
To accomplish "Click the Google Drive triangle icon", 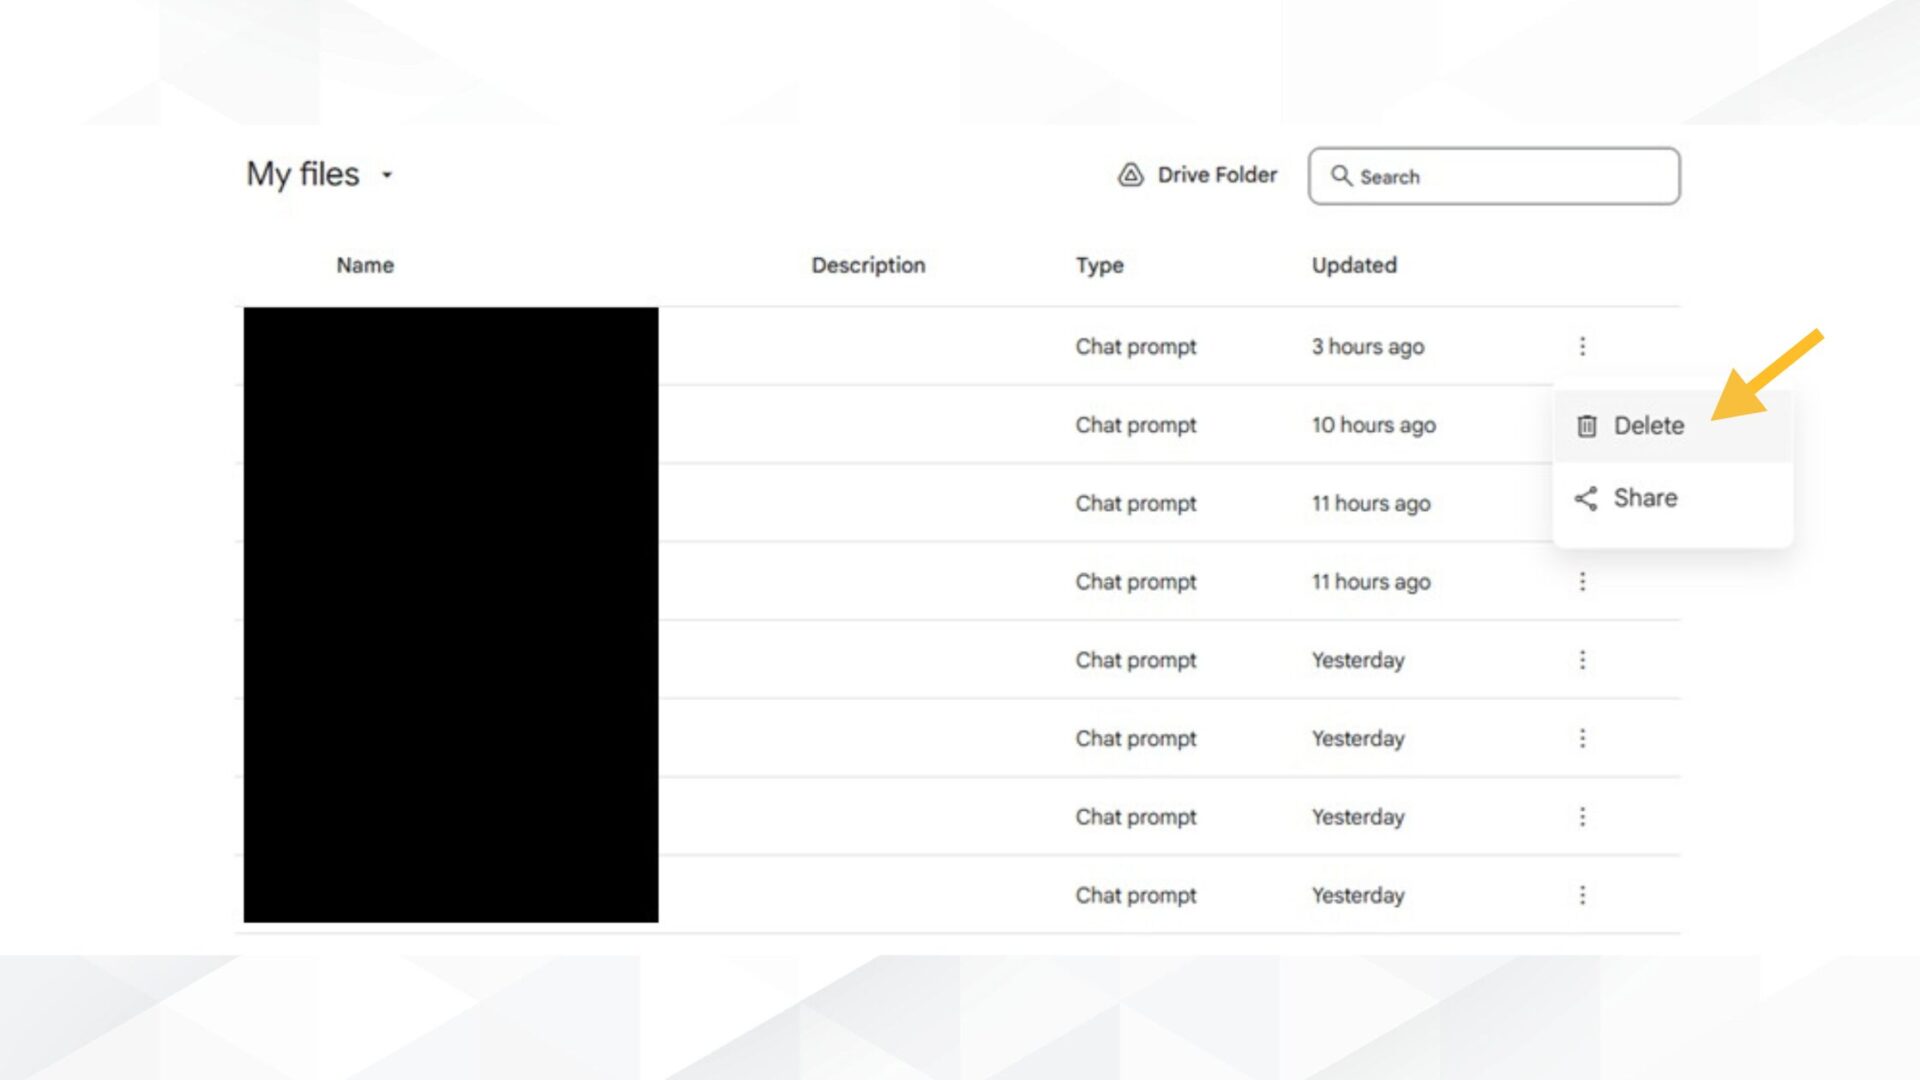I will 1130,175.
